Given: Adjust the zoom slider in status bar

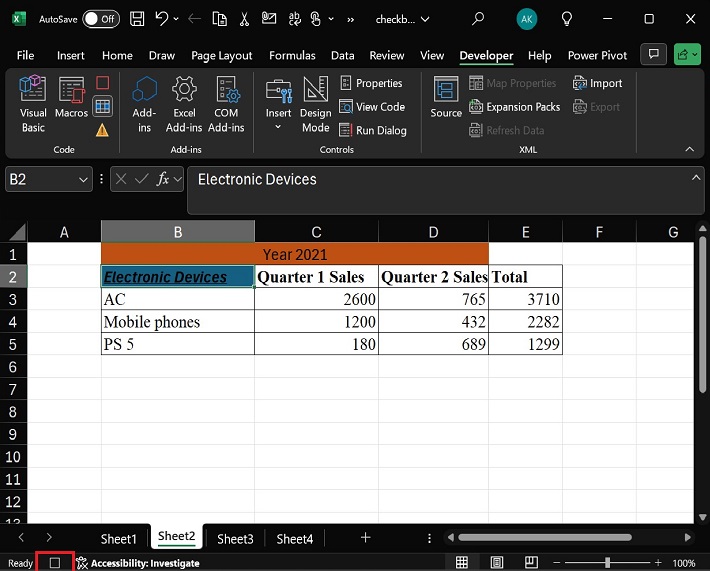Looking at the screenshot, I should (x=607, y=563).
